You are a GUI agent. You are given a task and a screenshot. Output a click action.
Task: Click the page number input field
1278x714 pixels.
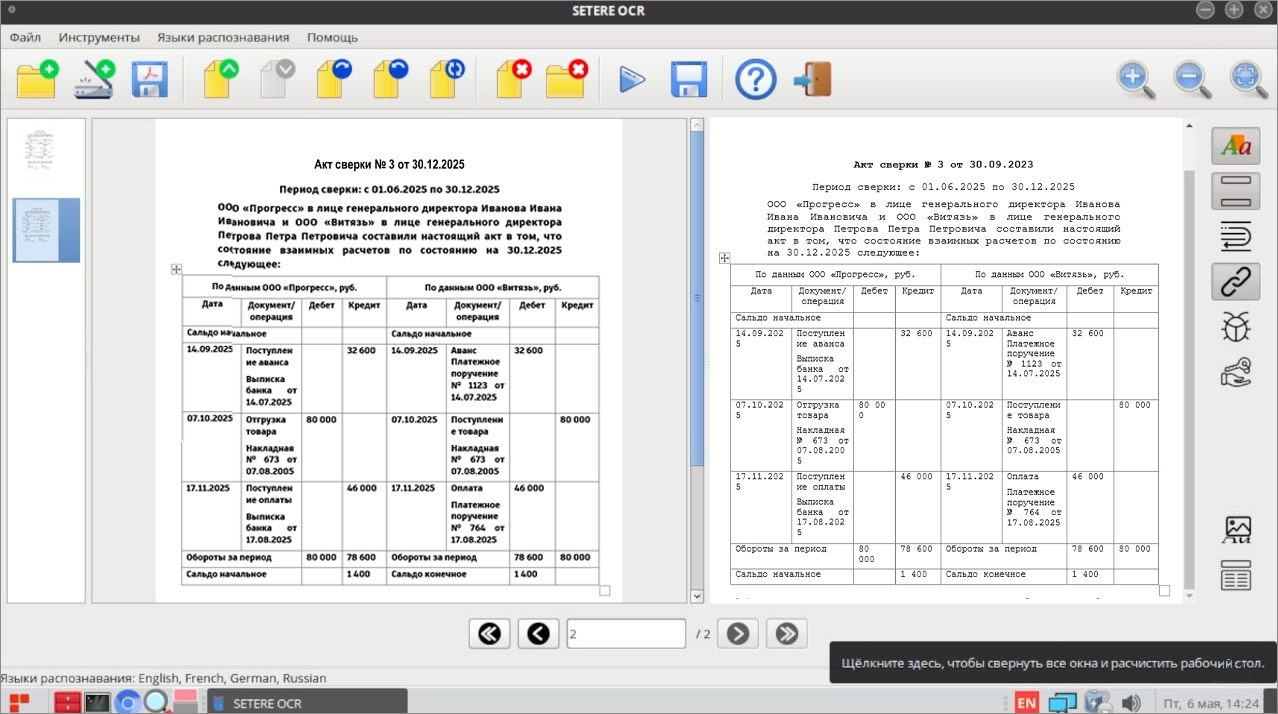point(625,633)
